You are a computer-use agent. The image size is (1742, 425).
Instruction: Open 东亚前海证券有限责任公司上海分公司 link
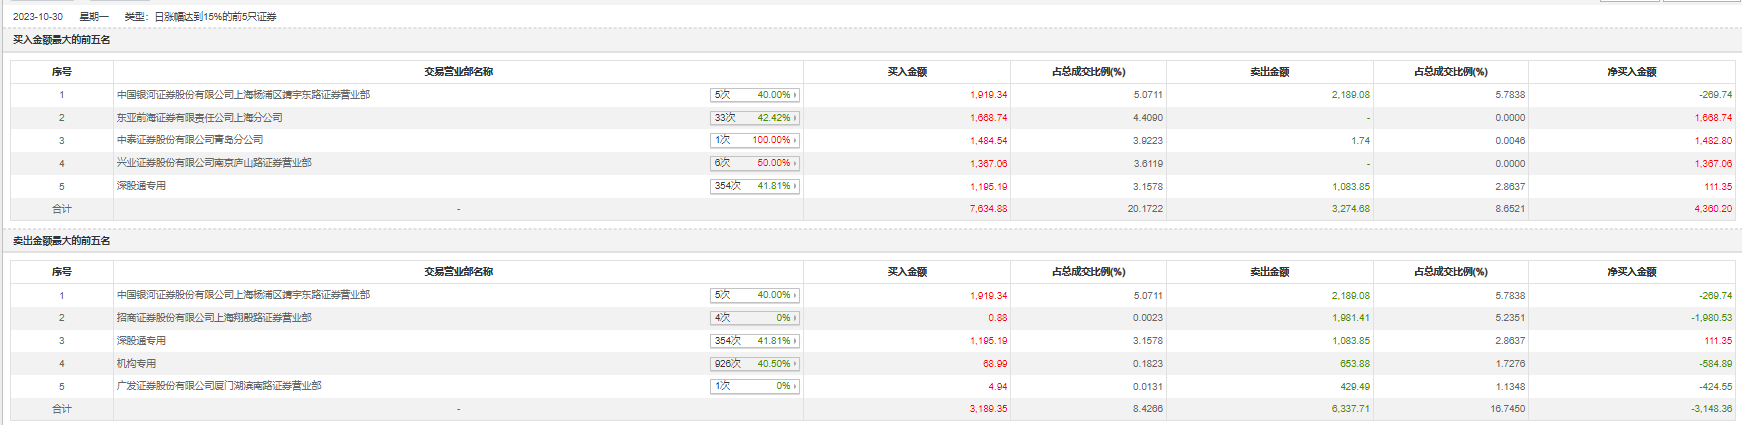(x=199, y=118)
